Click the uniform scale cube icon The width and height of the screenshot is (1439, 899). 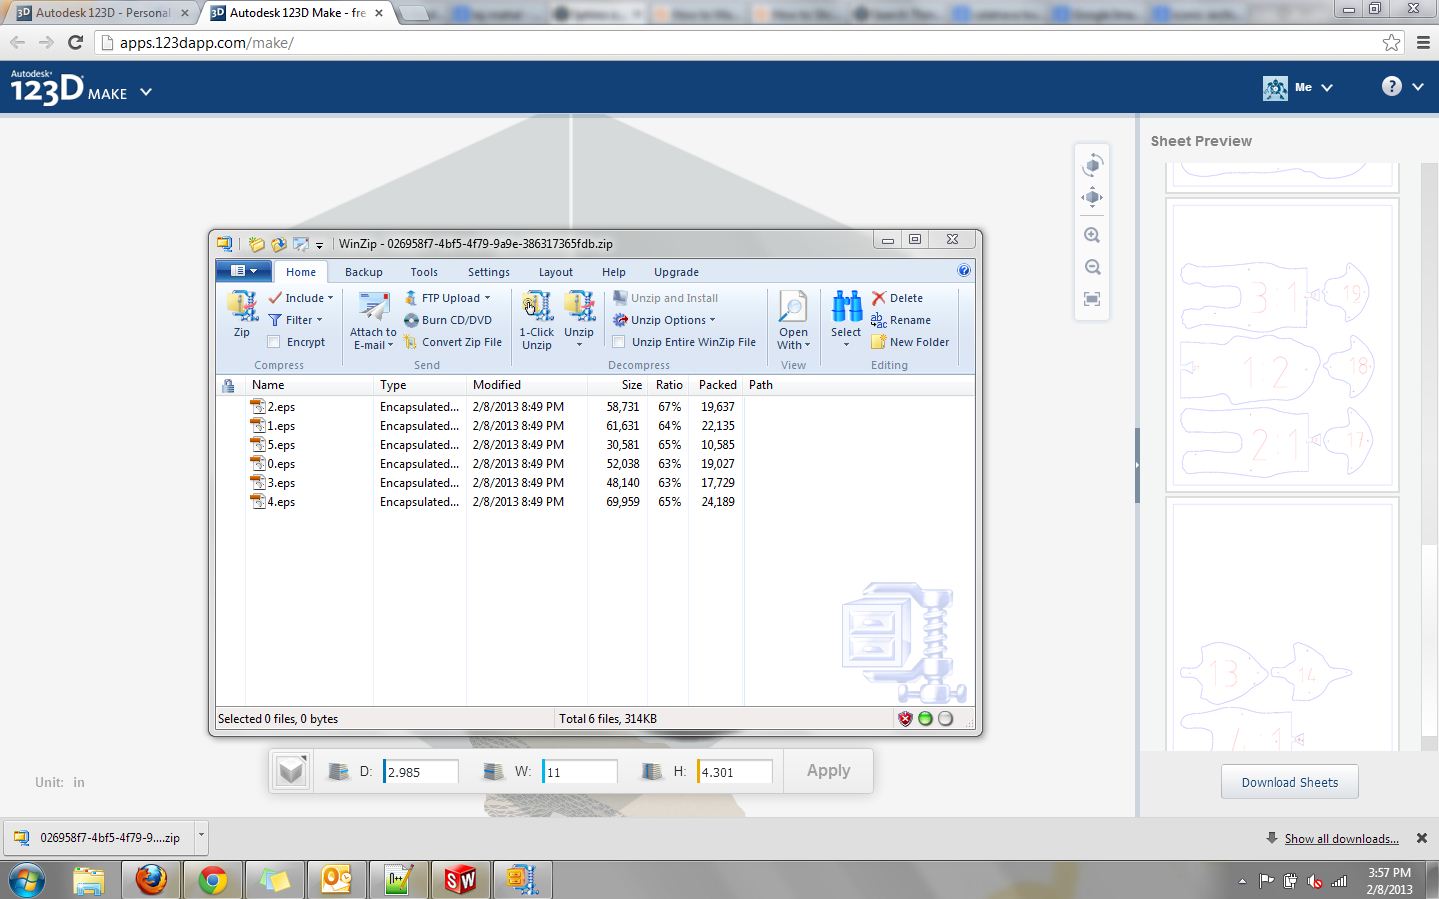[x=291, y=771]
